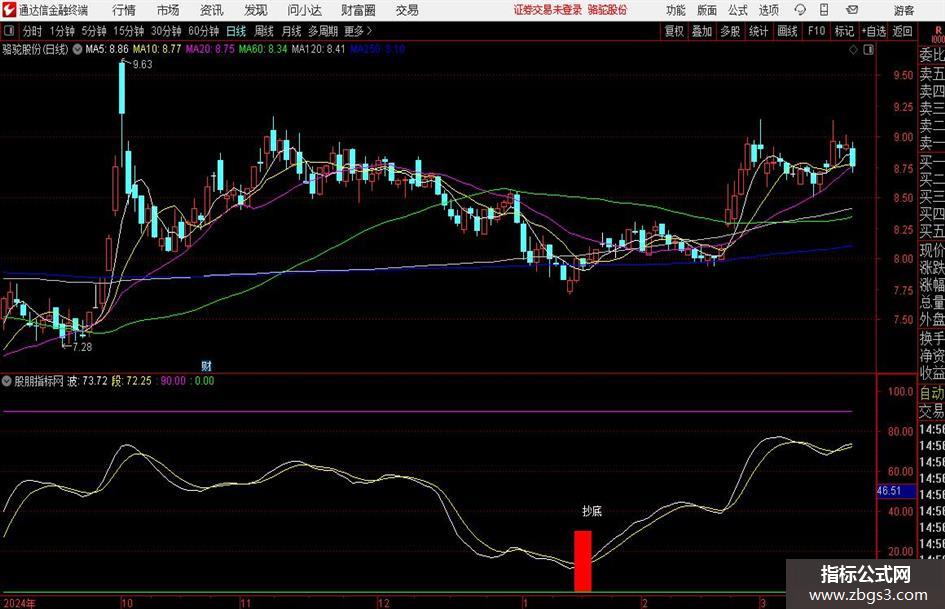Open the 资讯 menu
The height and width of the screenshot is (609, 945).
[211, 10]
